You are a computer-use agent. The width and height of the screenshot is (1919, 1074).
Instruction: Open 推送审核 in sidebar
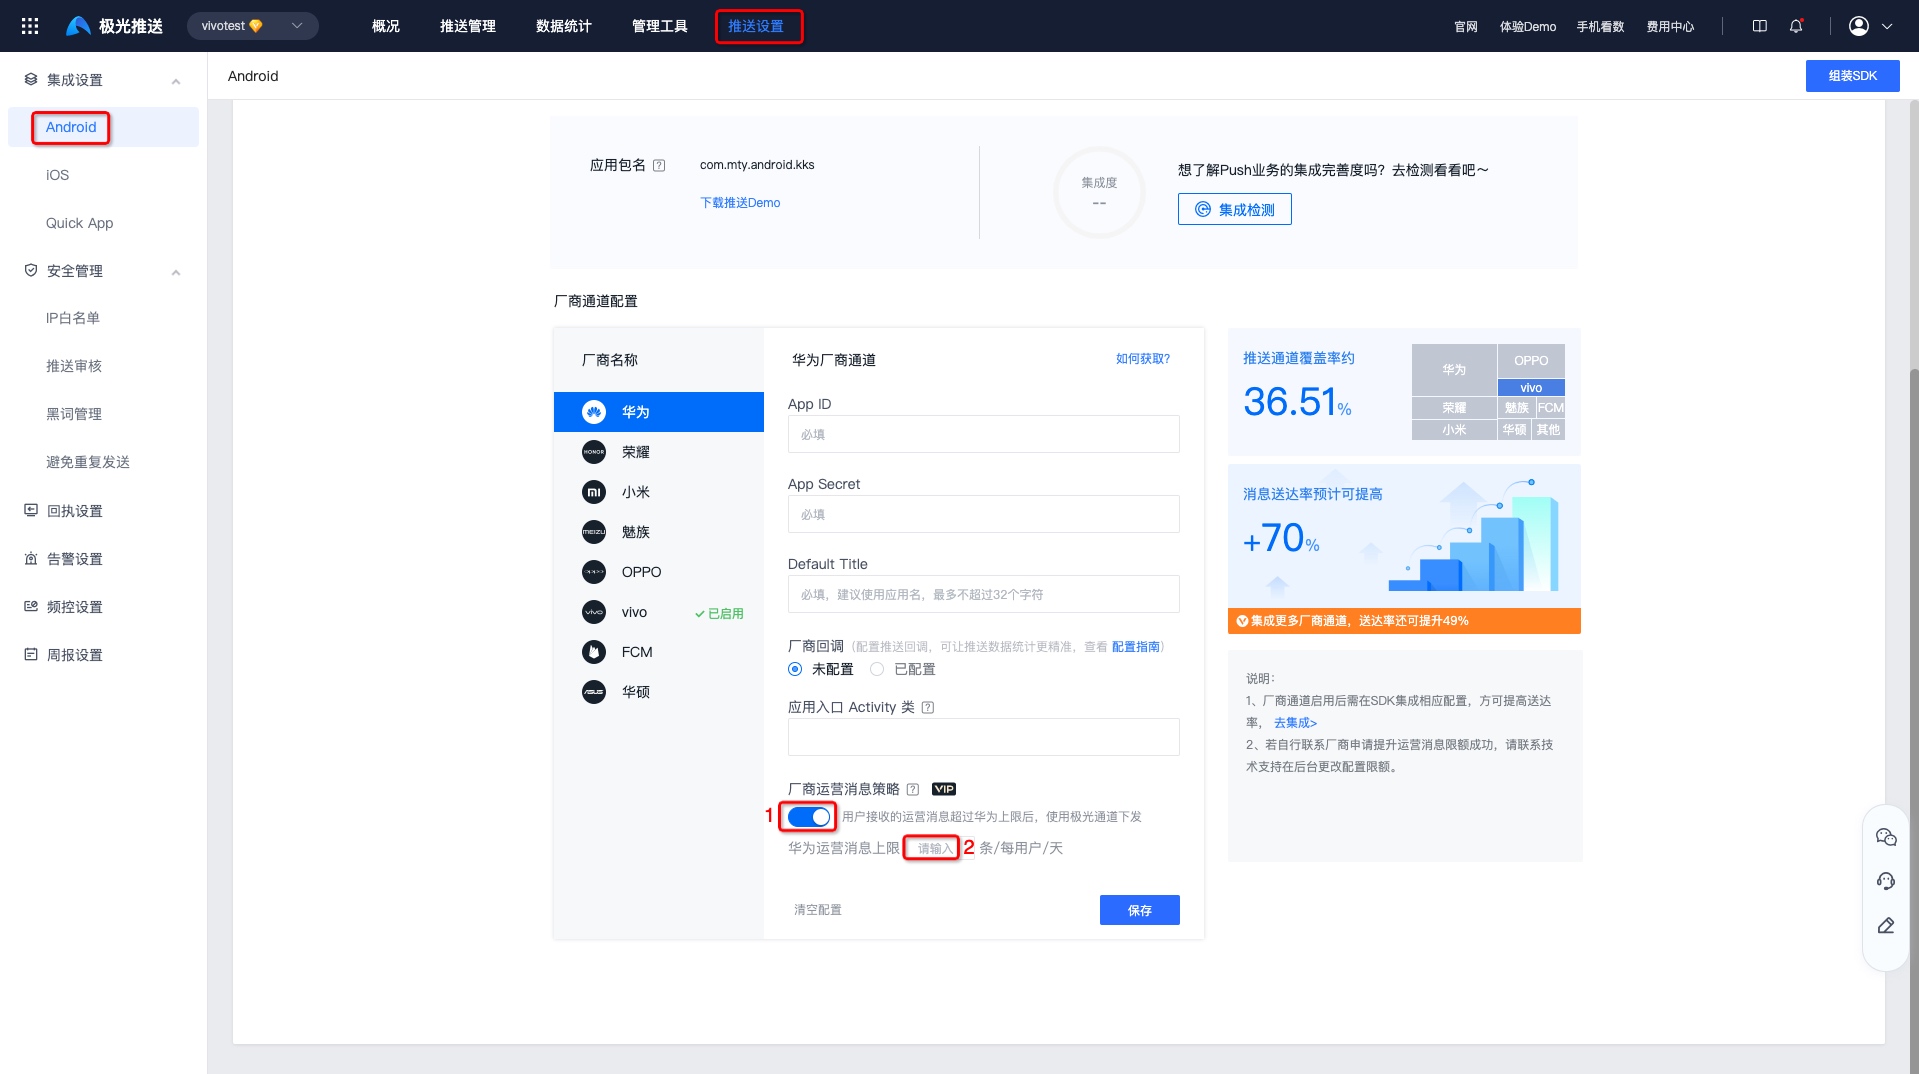tap(74, 366)
